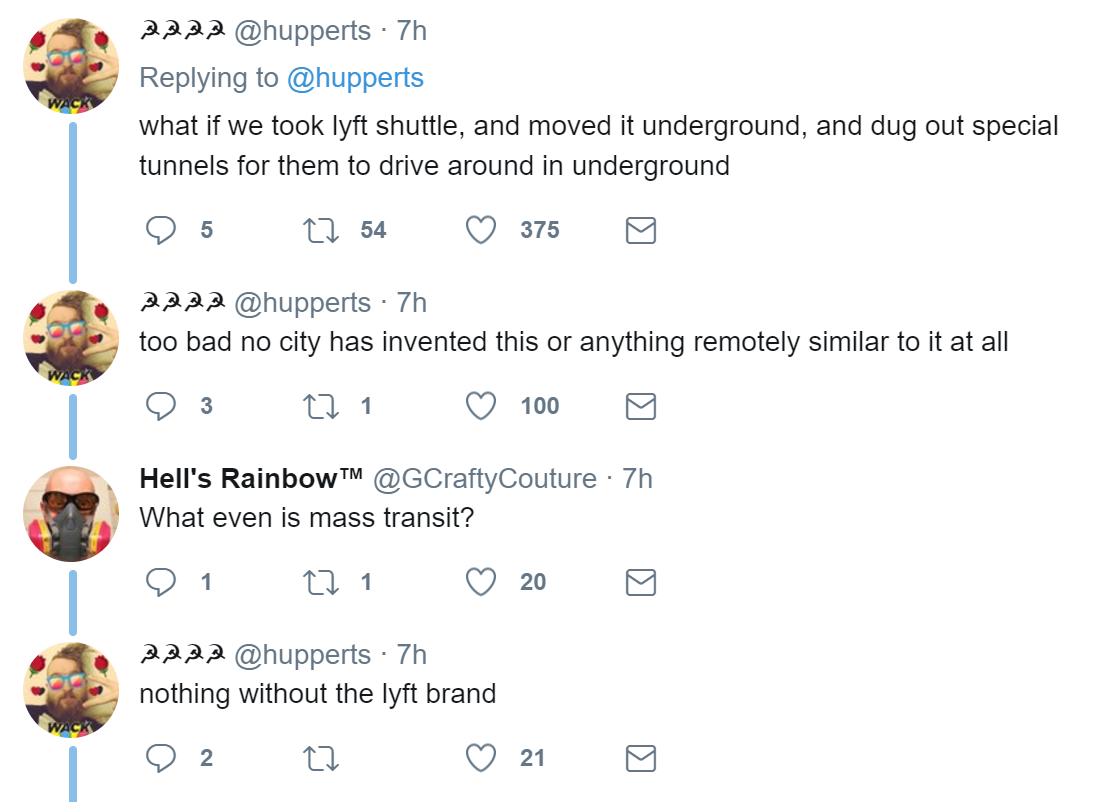Open Hell's Rainbow™ profile name link

[x=251, y=479]
